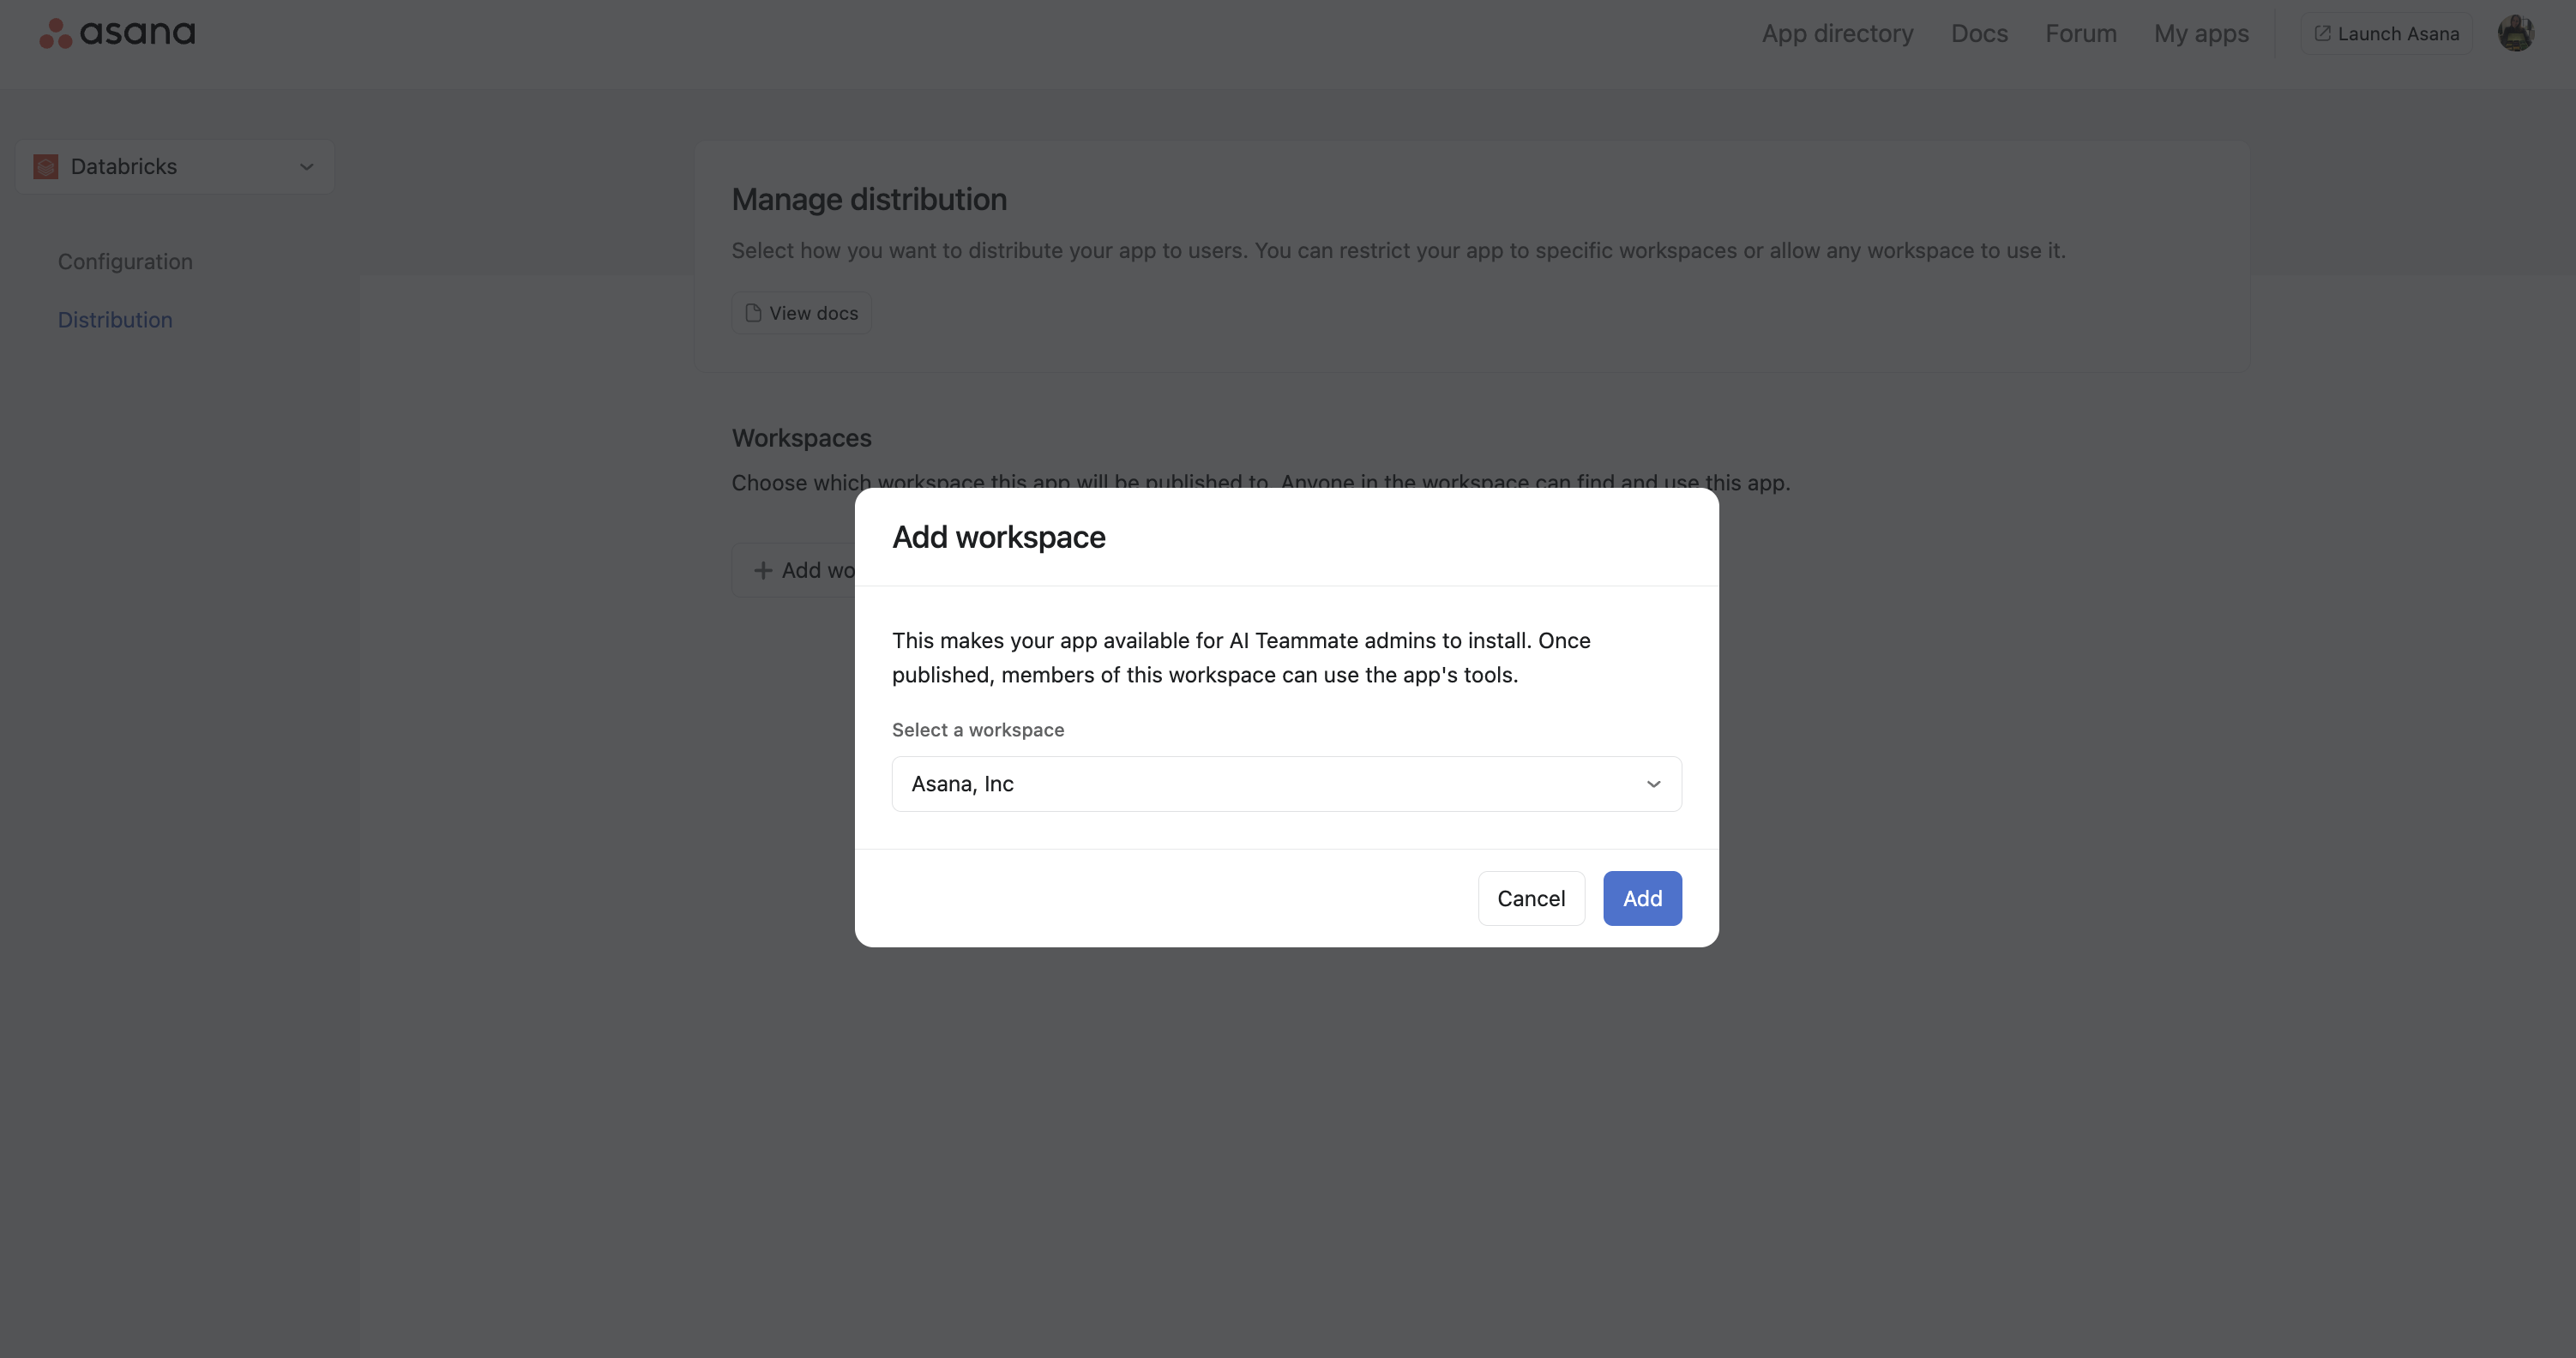Click the Workspaces section heading
2576x1358 pixels.
pyautogui.click(x=801, y=438)
